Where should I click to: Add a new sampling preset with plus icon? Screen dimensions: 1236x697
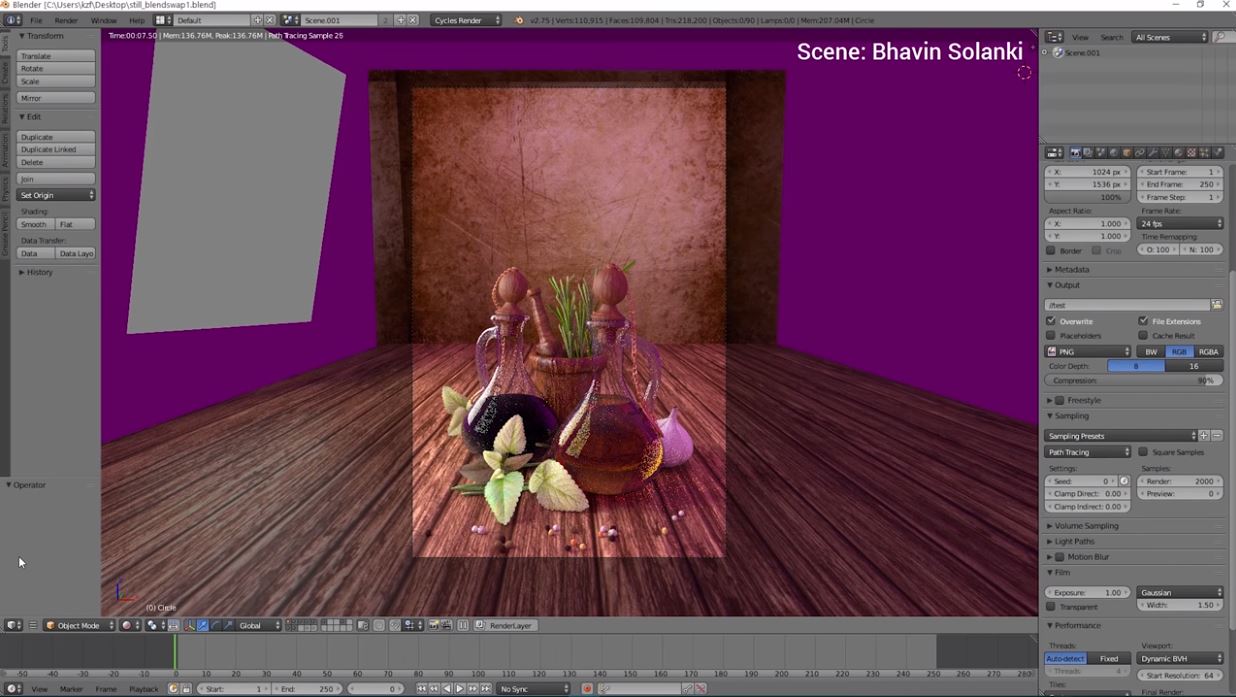point(1204,436)
